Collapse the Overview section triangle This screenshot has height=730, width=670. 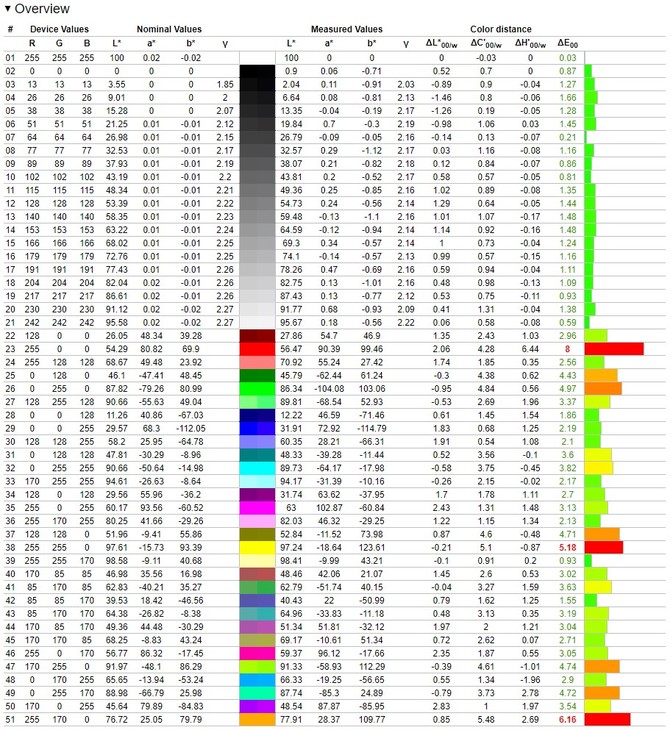pos(7,8)
